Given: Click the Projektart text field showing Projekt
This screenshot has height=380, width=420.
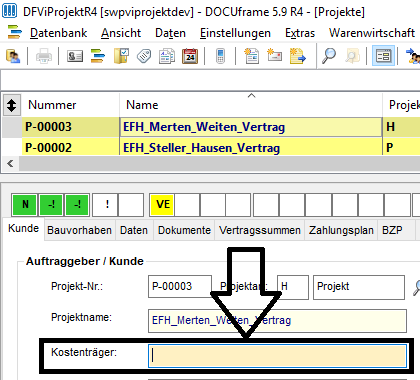Looking at the screenshot, I should (359, 287).
